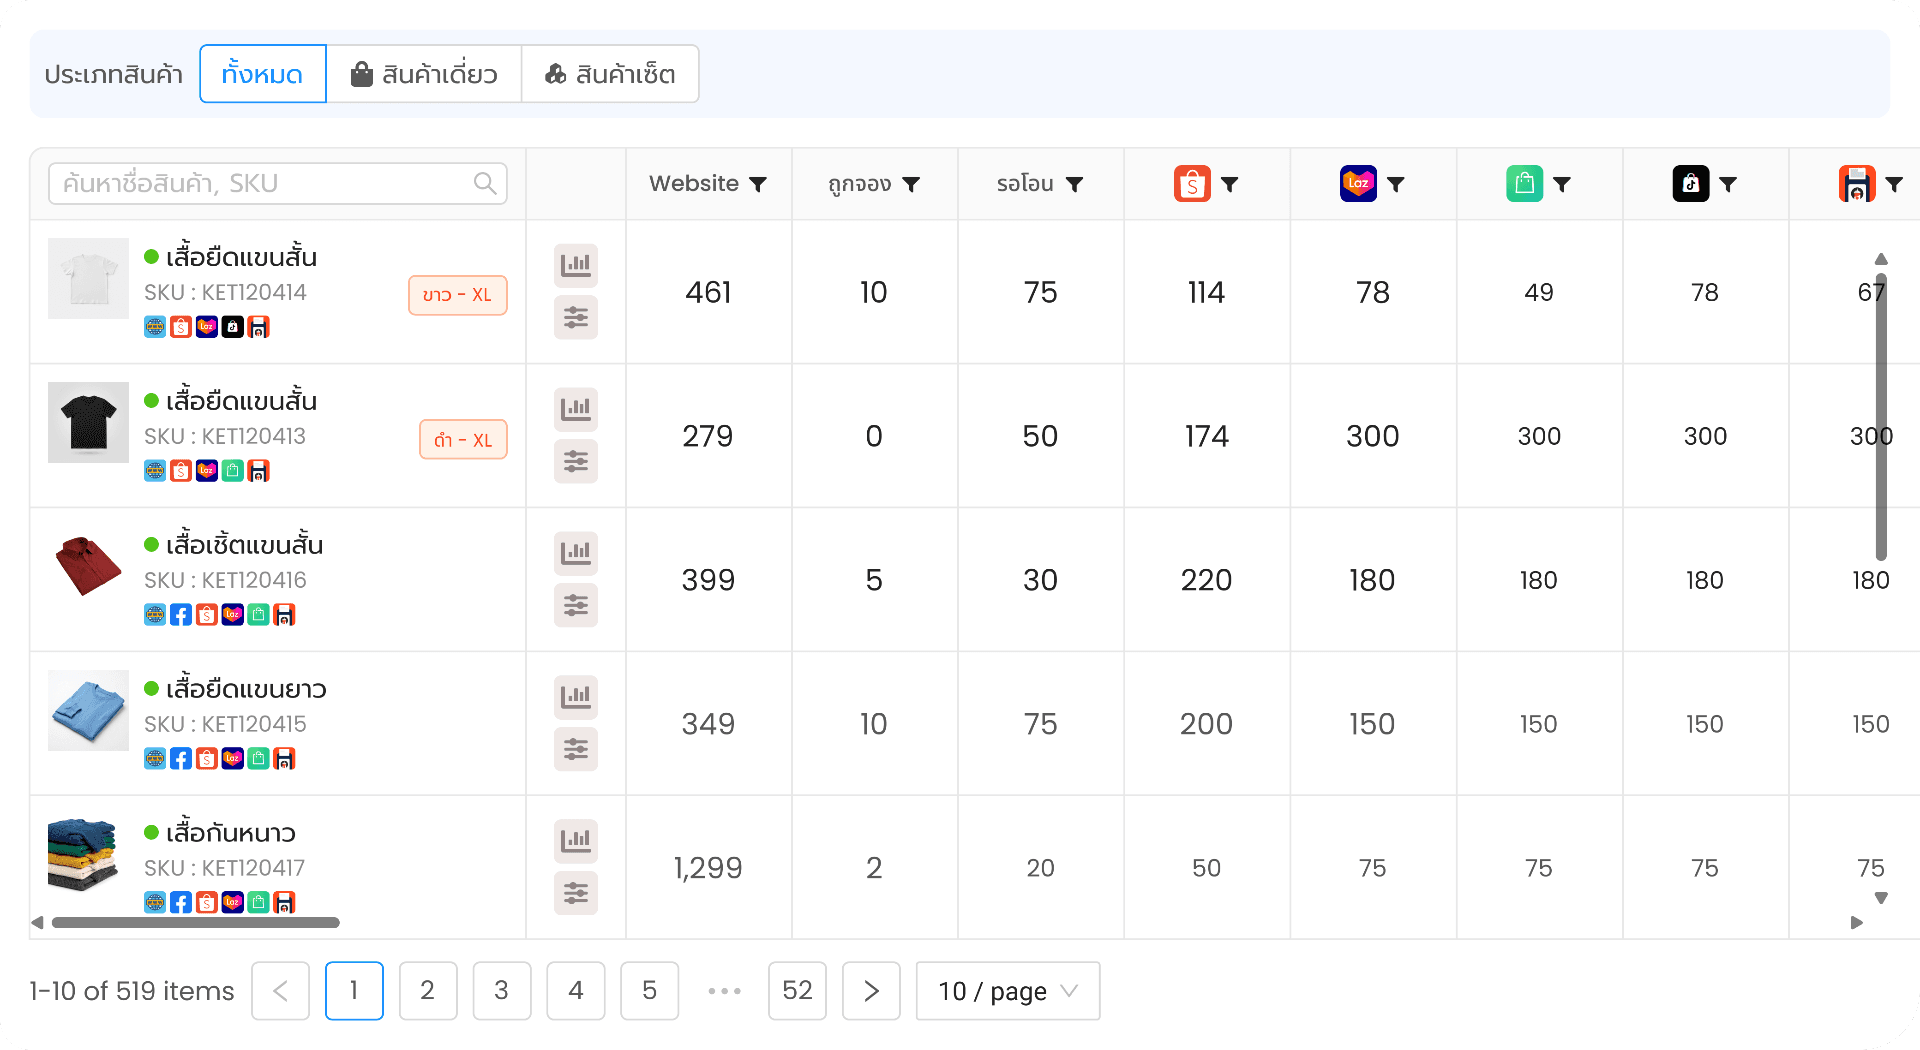Open stock settings for SKU KET120413
This screenshot has width=1920, height=1050.
tap(576, 461)
